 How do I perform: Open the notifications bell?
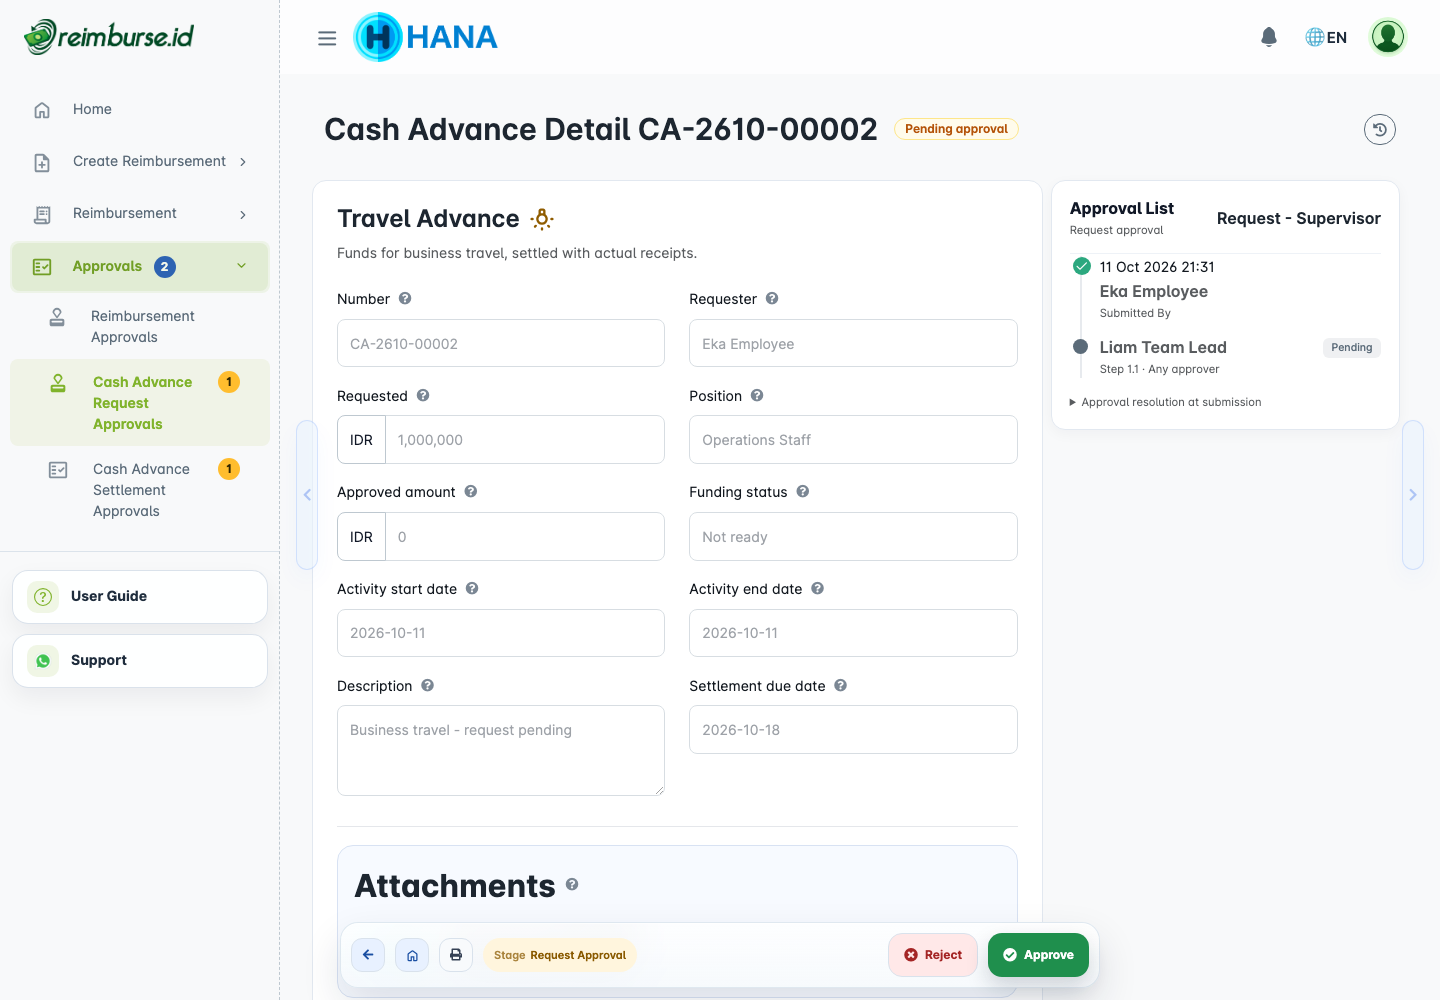[1269, 37]
